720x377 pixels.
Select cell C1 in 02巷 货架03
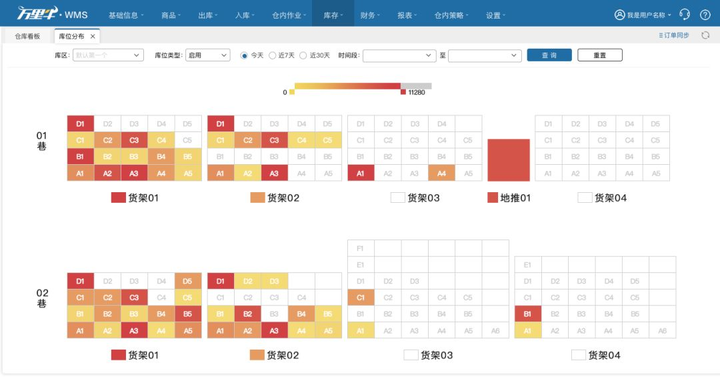click(x=360, y=298)
